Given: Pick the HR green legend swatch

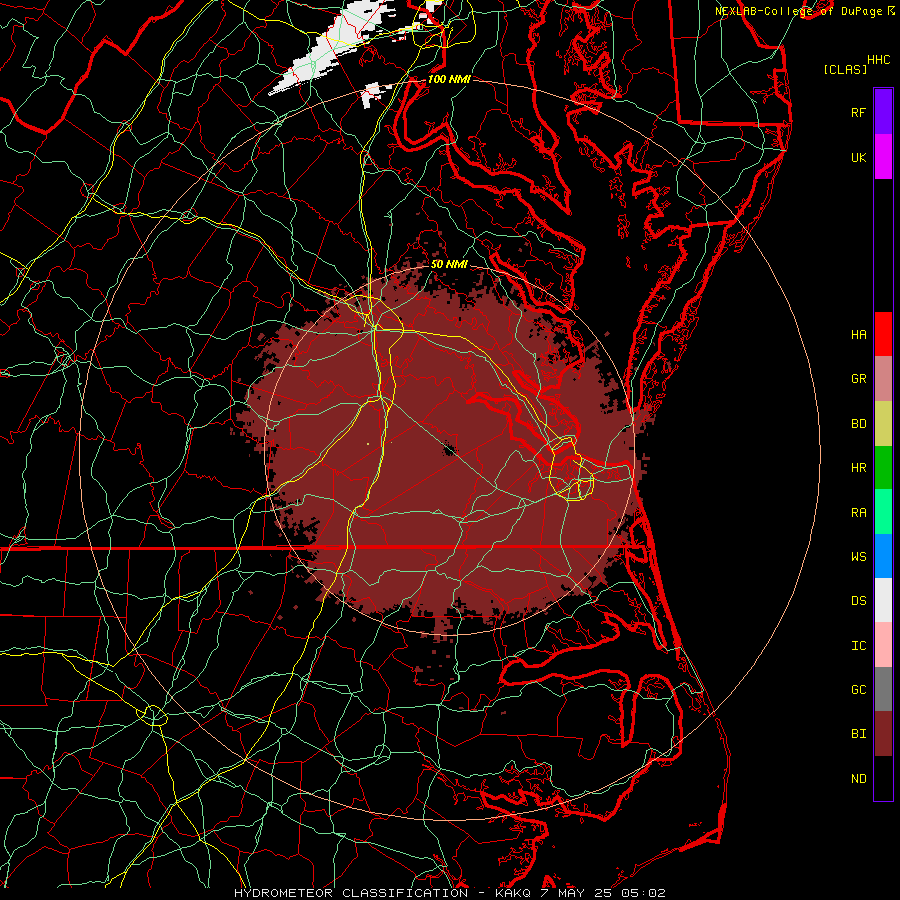Looking at the screenshot, I should (883, 468).
